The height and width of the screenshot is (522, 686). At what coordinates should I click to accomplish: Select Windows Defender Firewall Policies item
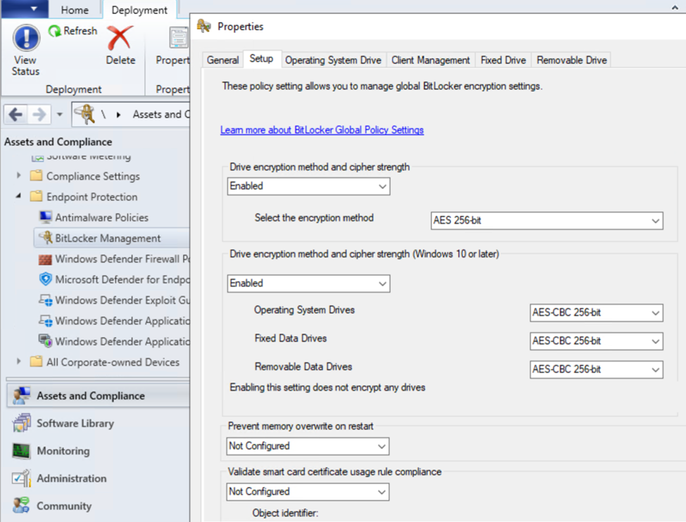coord(122,259)
